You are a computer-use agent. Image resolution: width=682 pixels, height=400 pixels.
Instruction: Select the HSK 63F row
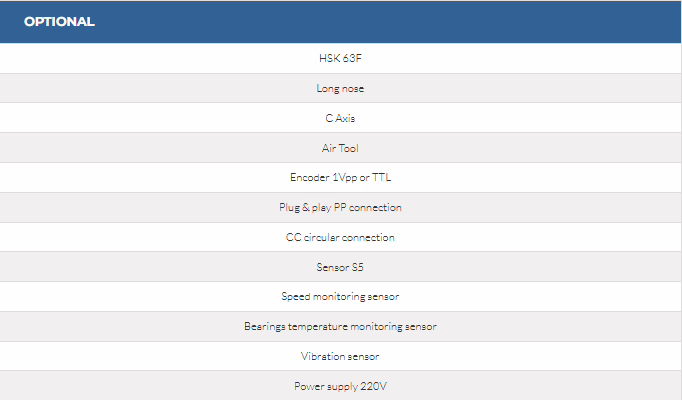coord(340,58)
